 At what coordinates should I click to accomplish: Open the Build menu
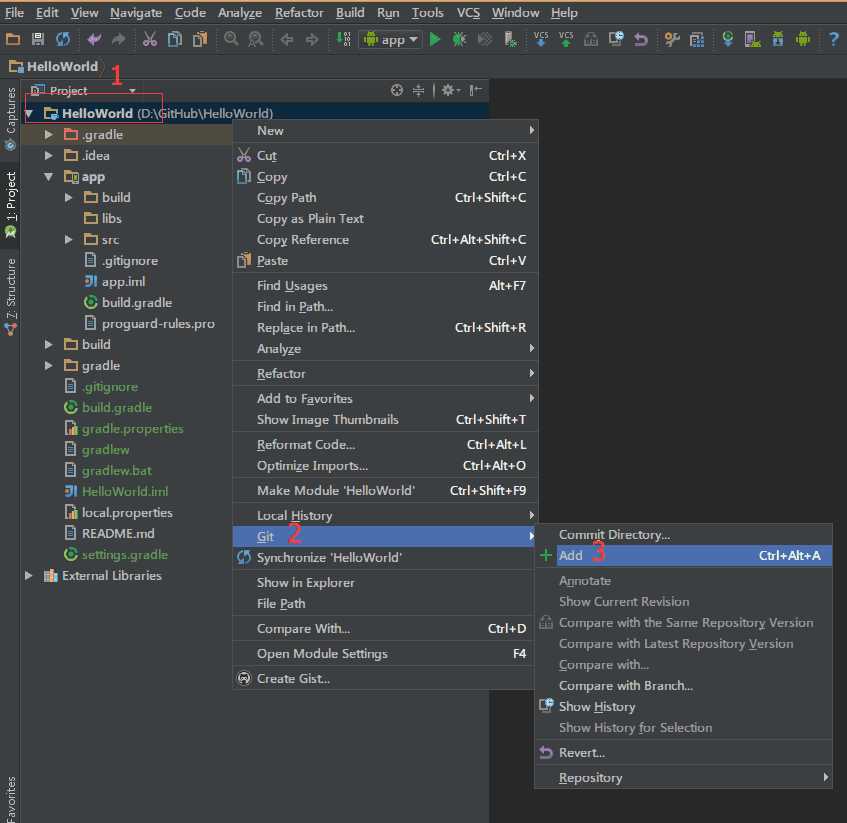coord(350,12)
